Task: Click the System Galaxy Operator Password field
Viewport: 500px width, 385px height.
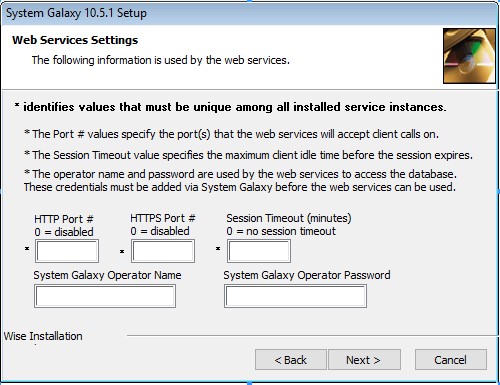Action: click(x=295, y=296)
